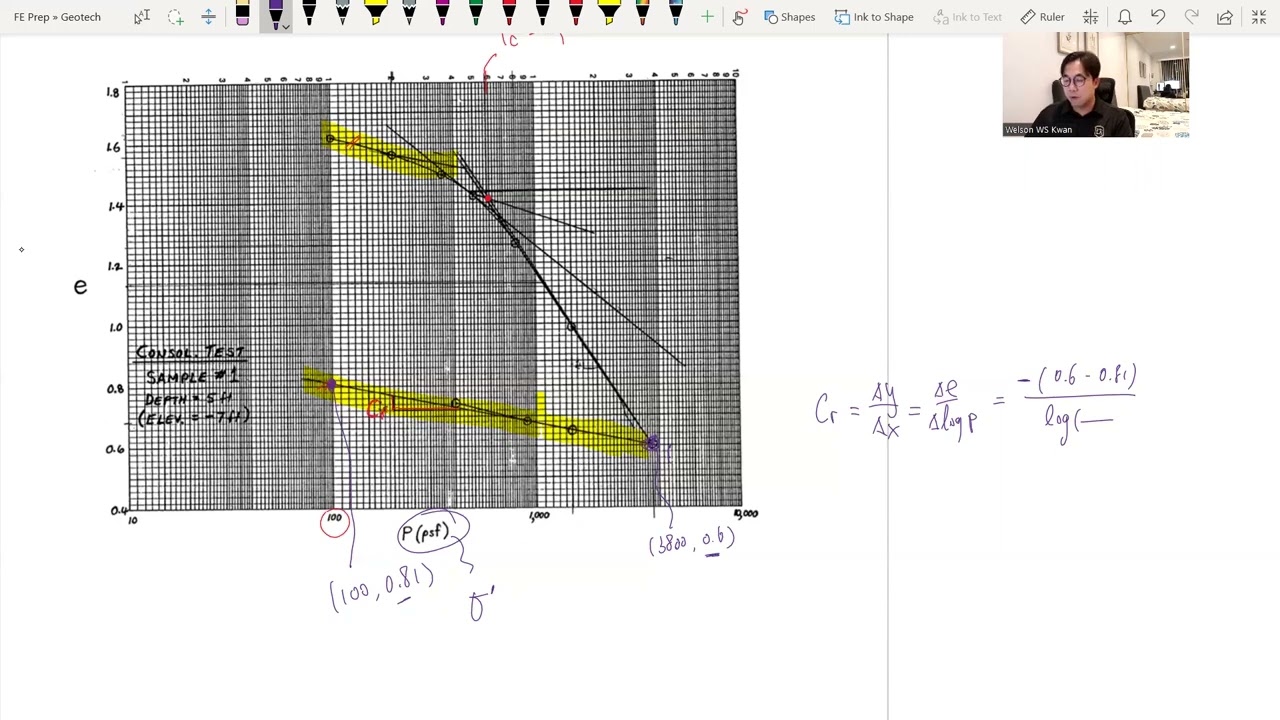Open the Shapes gallery
Image resolution: width=1280 pixels, height=720 pixels.
coord(789,16)
